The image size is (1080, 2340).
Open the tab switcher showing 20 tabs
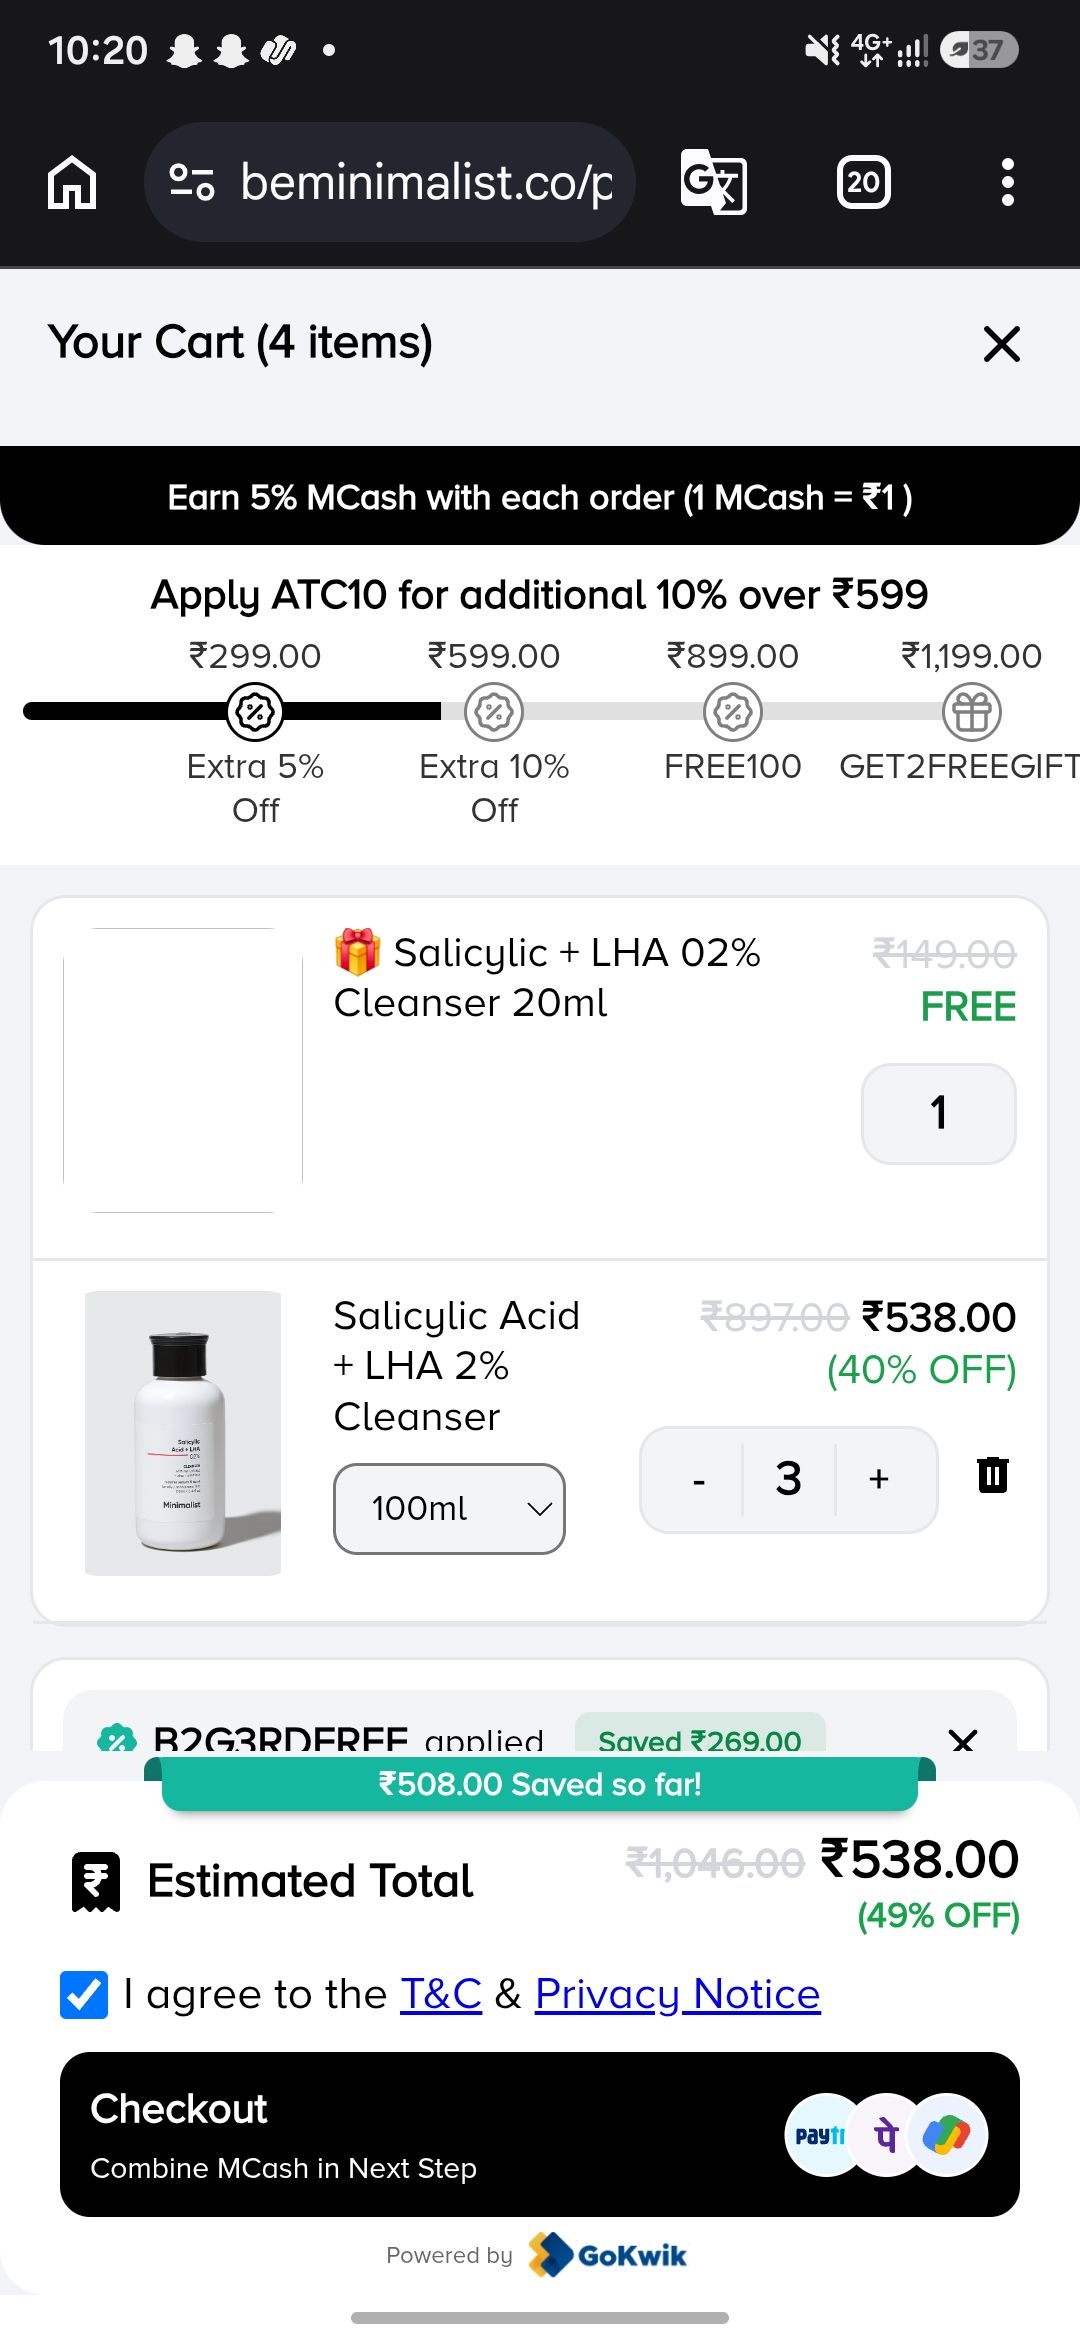click(863, 182)
